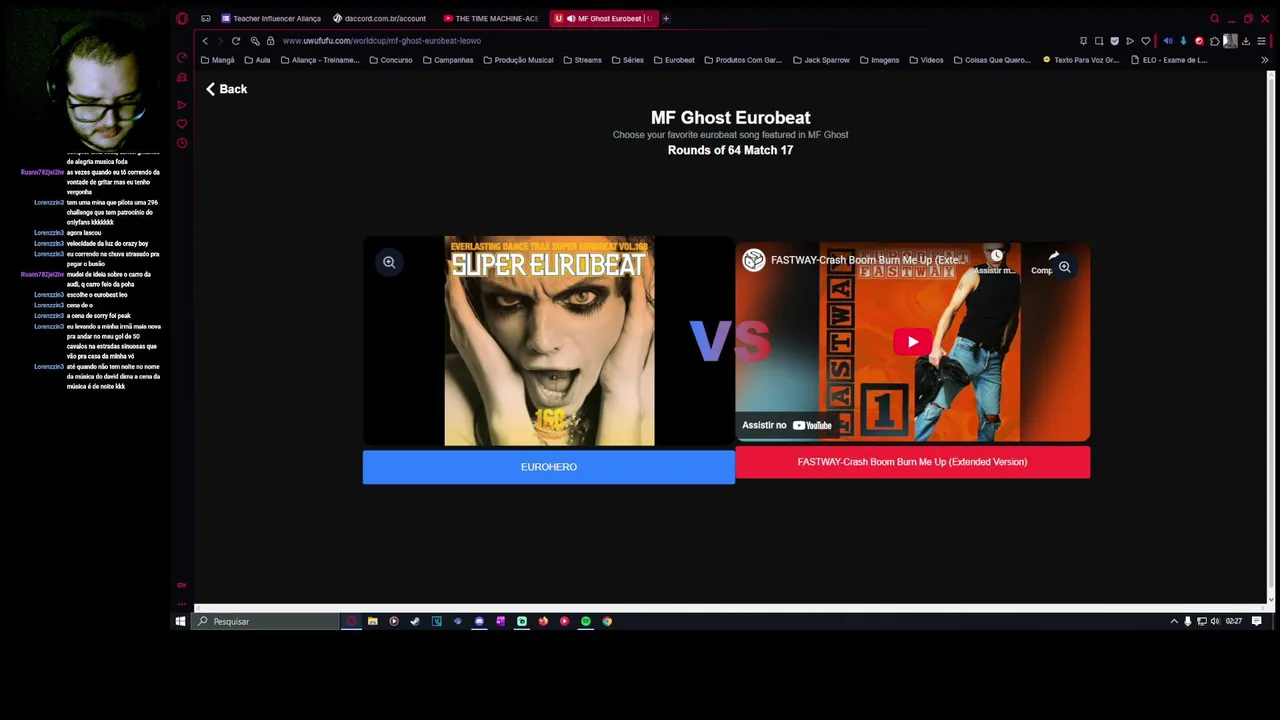Open the Streams bookmark folder
Image resolution: width=1280 pixels, height=720 pixels.
point(582,60)
